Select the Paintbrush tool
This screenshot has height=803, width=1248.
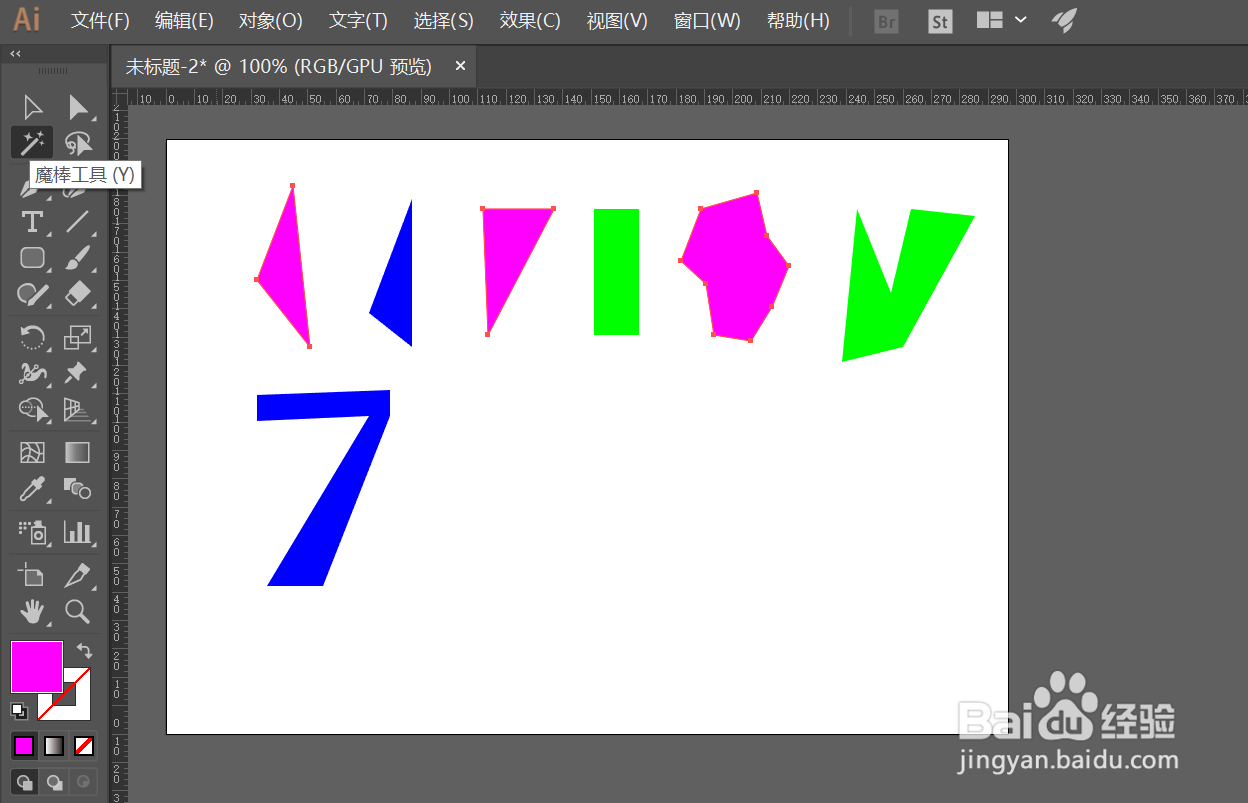(x=78, y=258)
